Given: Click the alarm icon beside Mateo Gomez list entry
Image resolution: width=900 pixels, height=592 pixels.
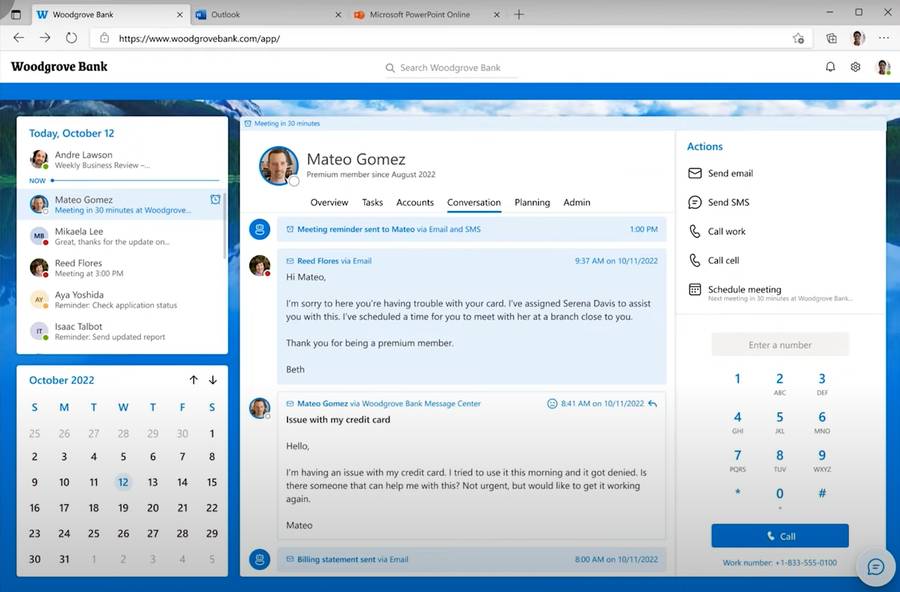Looking at the screenshot, I should tap(215, 199).
